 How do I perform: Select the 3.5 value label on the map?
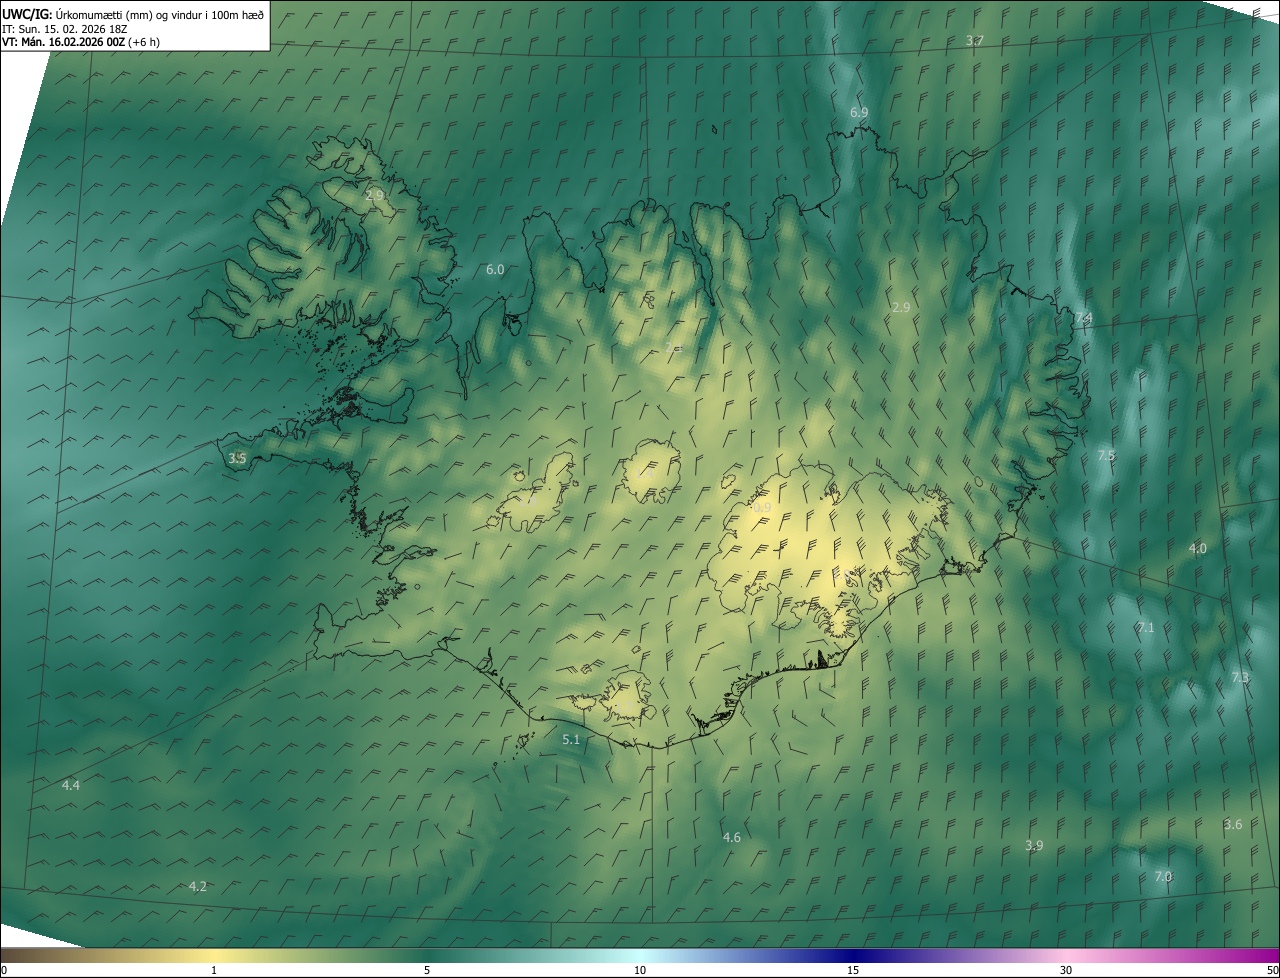pos(237,458)
